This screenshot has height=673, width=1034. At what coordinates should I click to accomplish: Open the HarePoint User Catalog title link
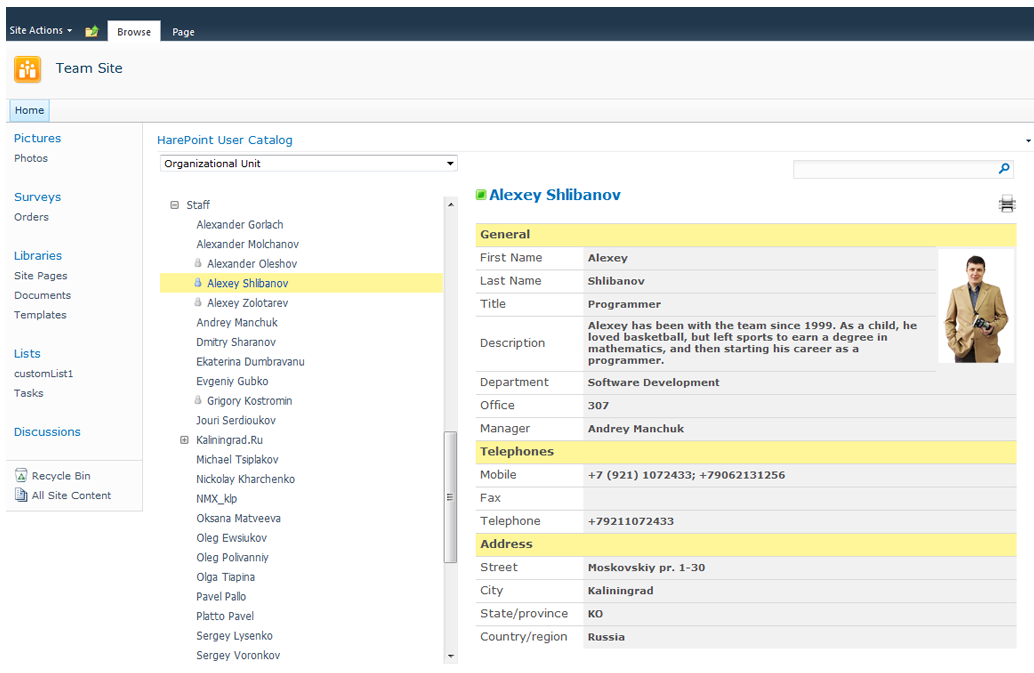point(225,140)
